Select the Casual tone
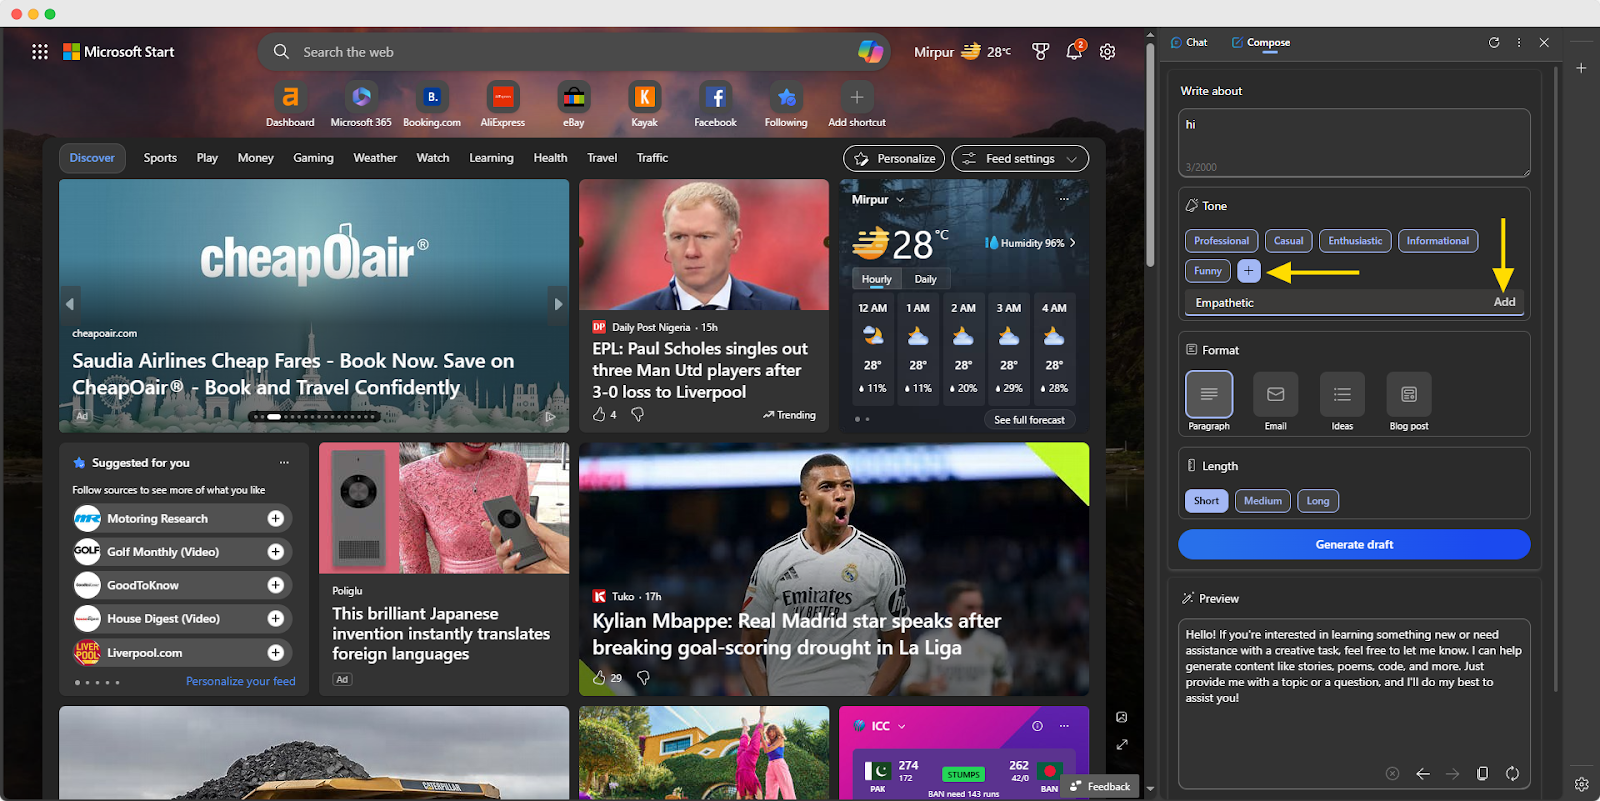This screenshot has height=801, width=1600. pyautogui.click(x=1288, y=241)
